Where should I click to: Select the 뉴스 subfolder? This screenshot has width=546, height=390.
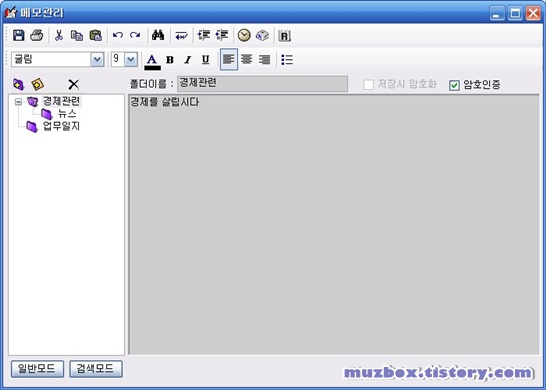pos(67,114)
